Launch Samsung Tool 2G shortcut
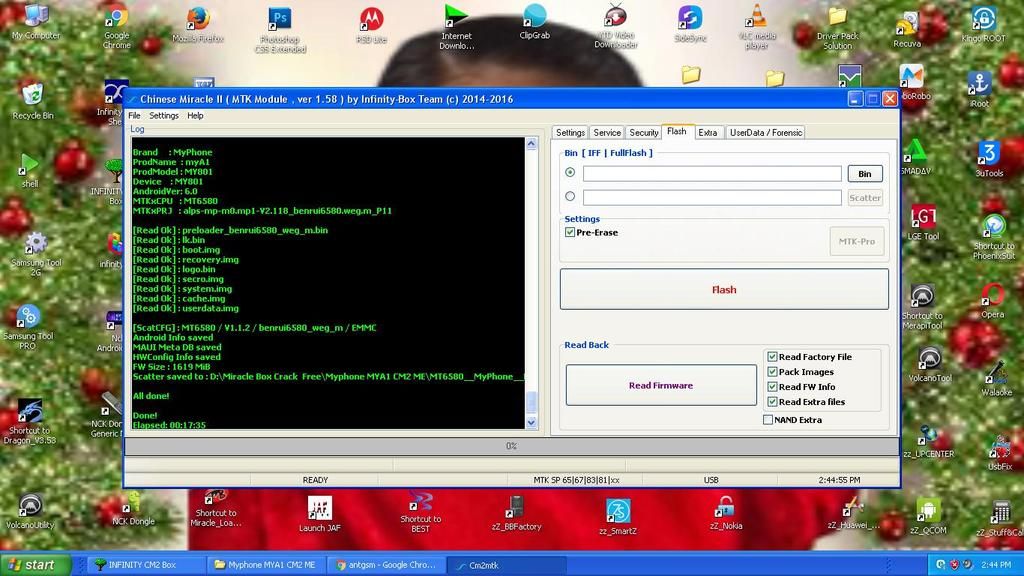Image resolution: width=1024 pixels, height=576 pixels. [x=36, y=254]
